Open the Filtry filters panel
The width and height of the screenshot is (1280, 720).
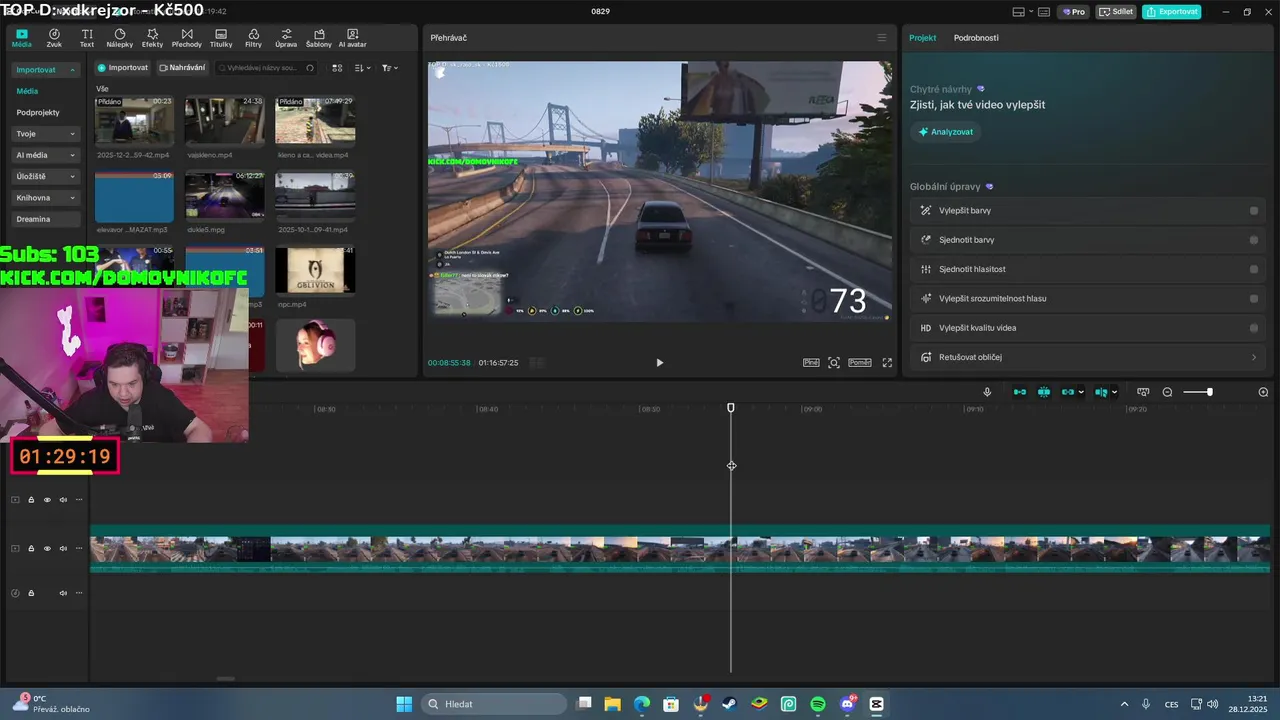pyautogui.click(x=253, y=38)
